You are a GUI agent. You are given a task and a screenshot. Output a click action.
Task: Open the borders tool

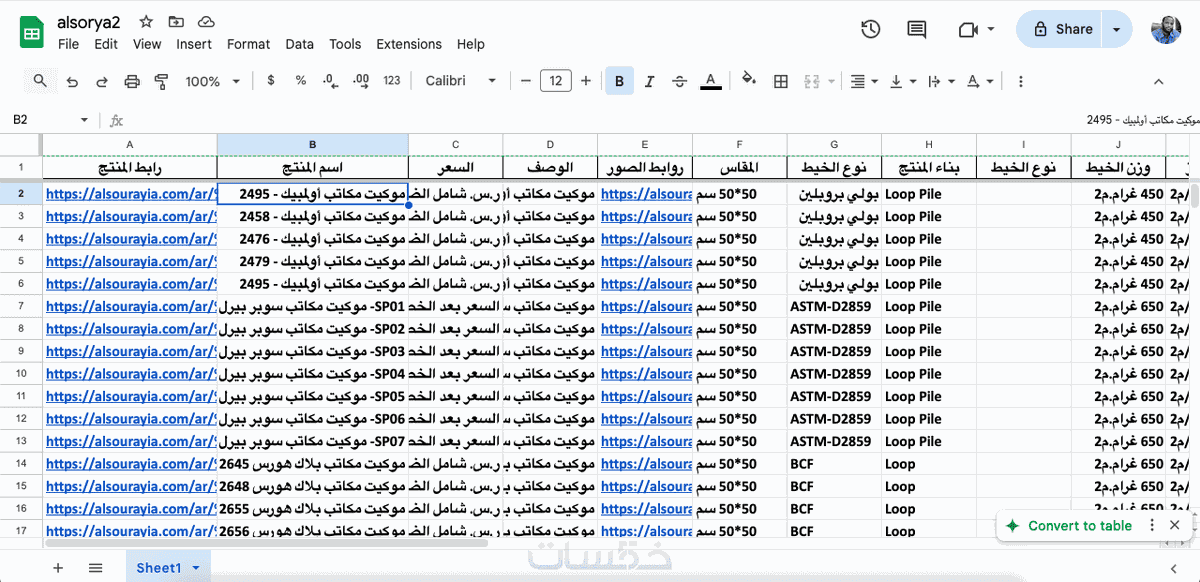coord(781,81)
